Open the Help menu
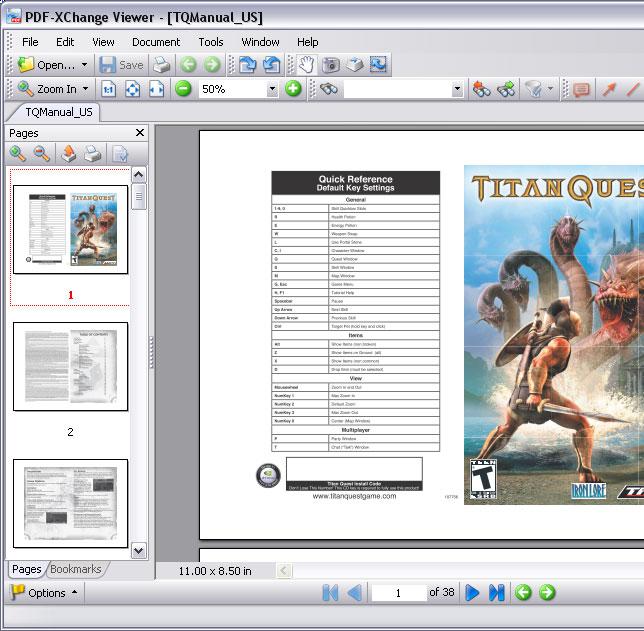The height and width of the screenshot is (631, 644). point(308,42)
